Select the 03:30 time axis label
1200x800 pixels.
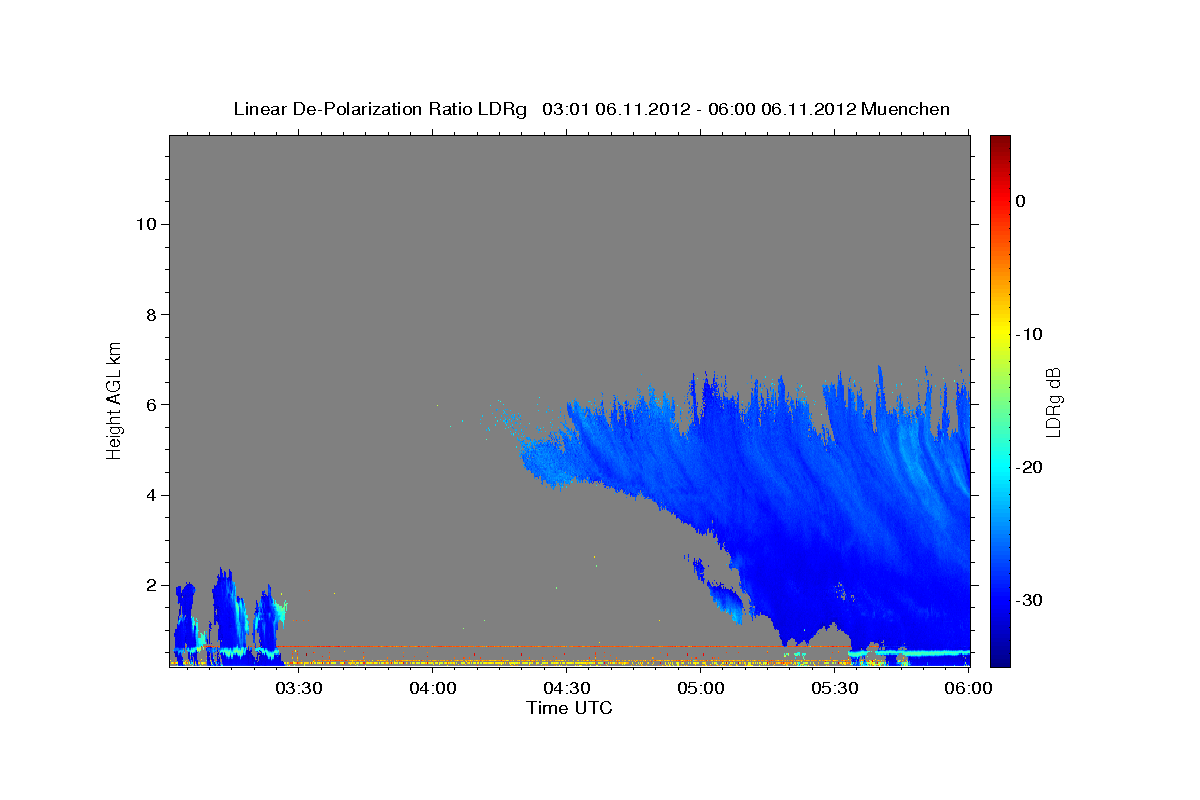point(299,688)
